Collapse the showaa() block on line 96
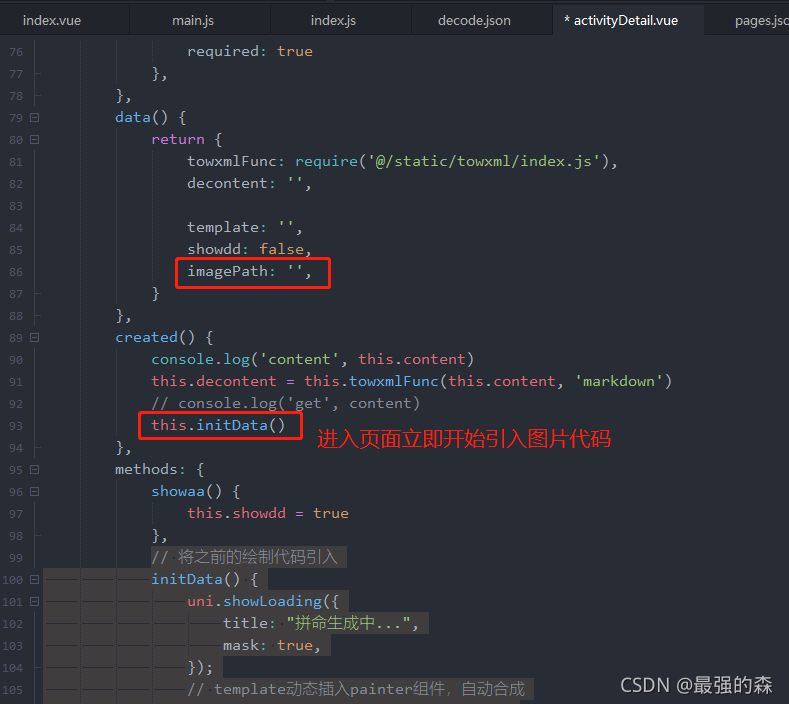 pyautogui.click(x=35, y=492)
